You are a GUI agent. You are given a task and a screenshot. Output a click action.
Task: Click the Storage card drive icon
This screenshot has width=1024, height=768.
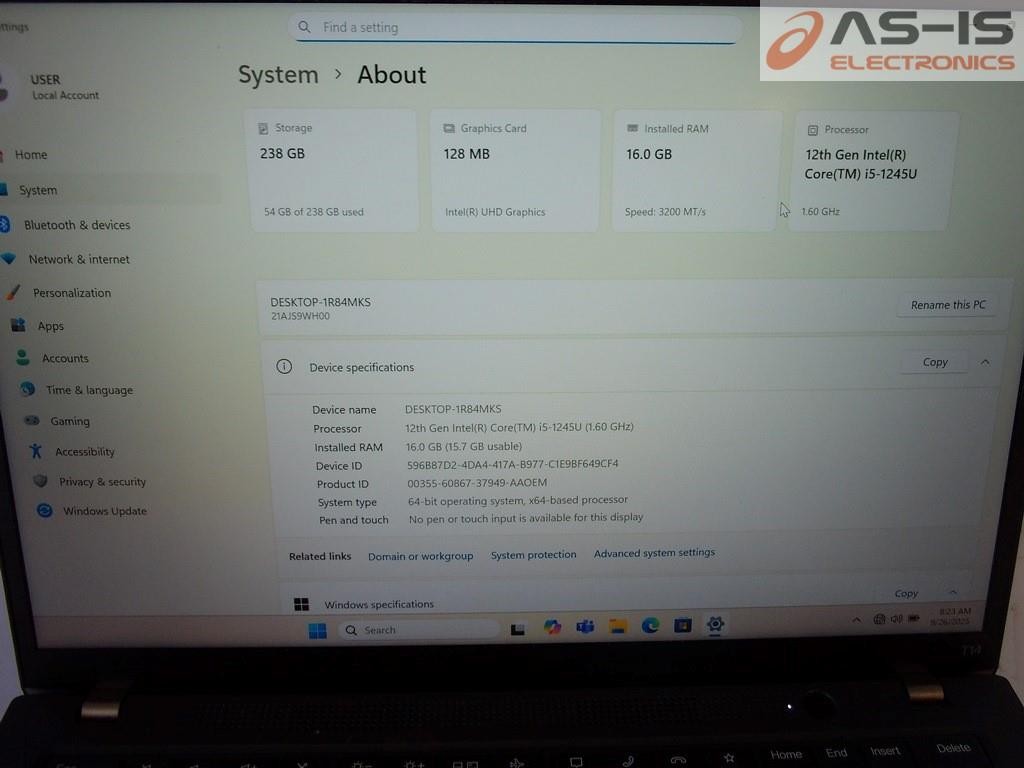(263, 128)
